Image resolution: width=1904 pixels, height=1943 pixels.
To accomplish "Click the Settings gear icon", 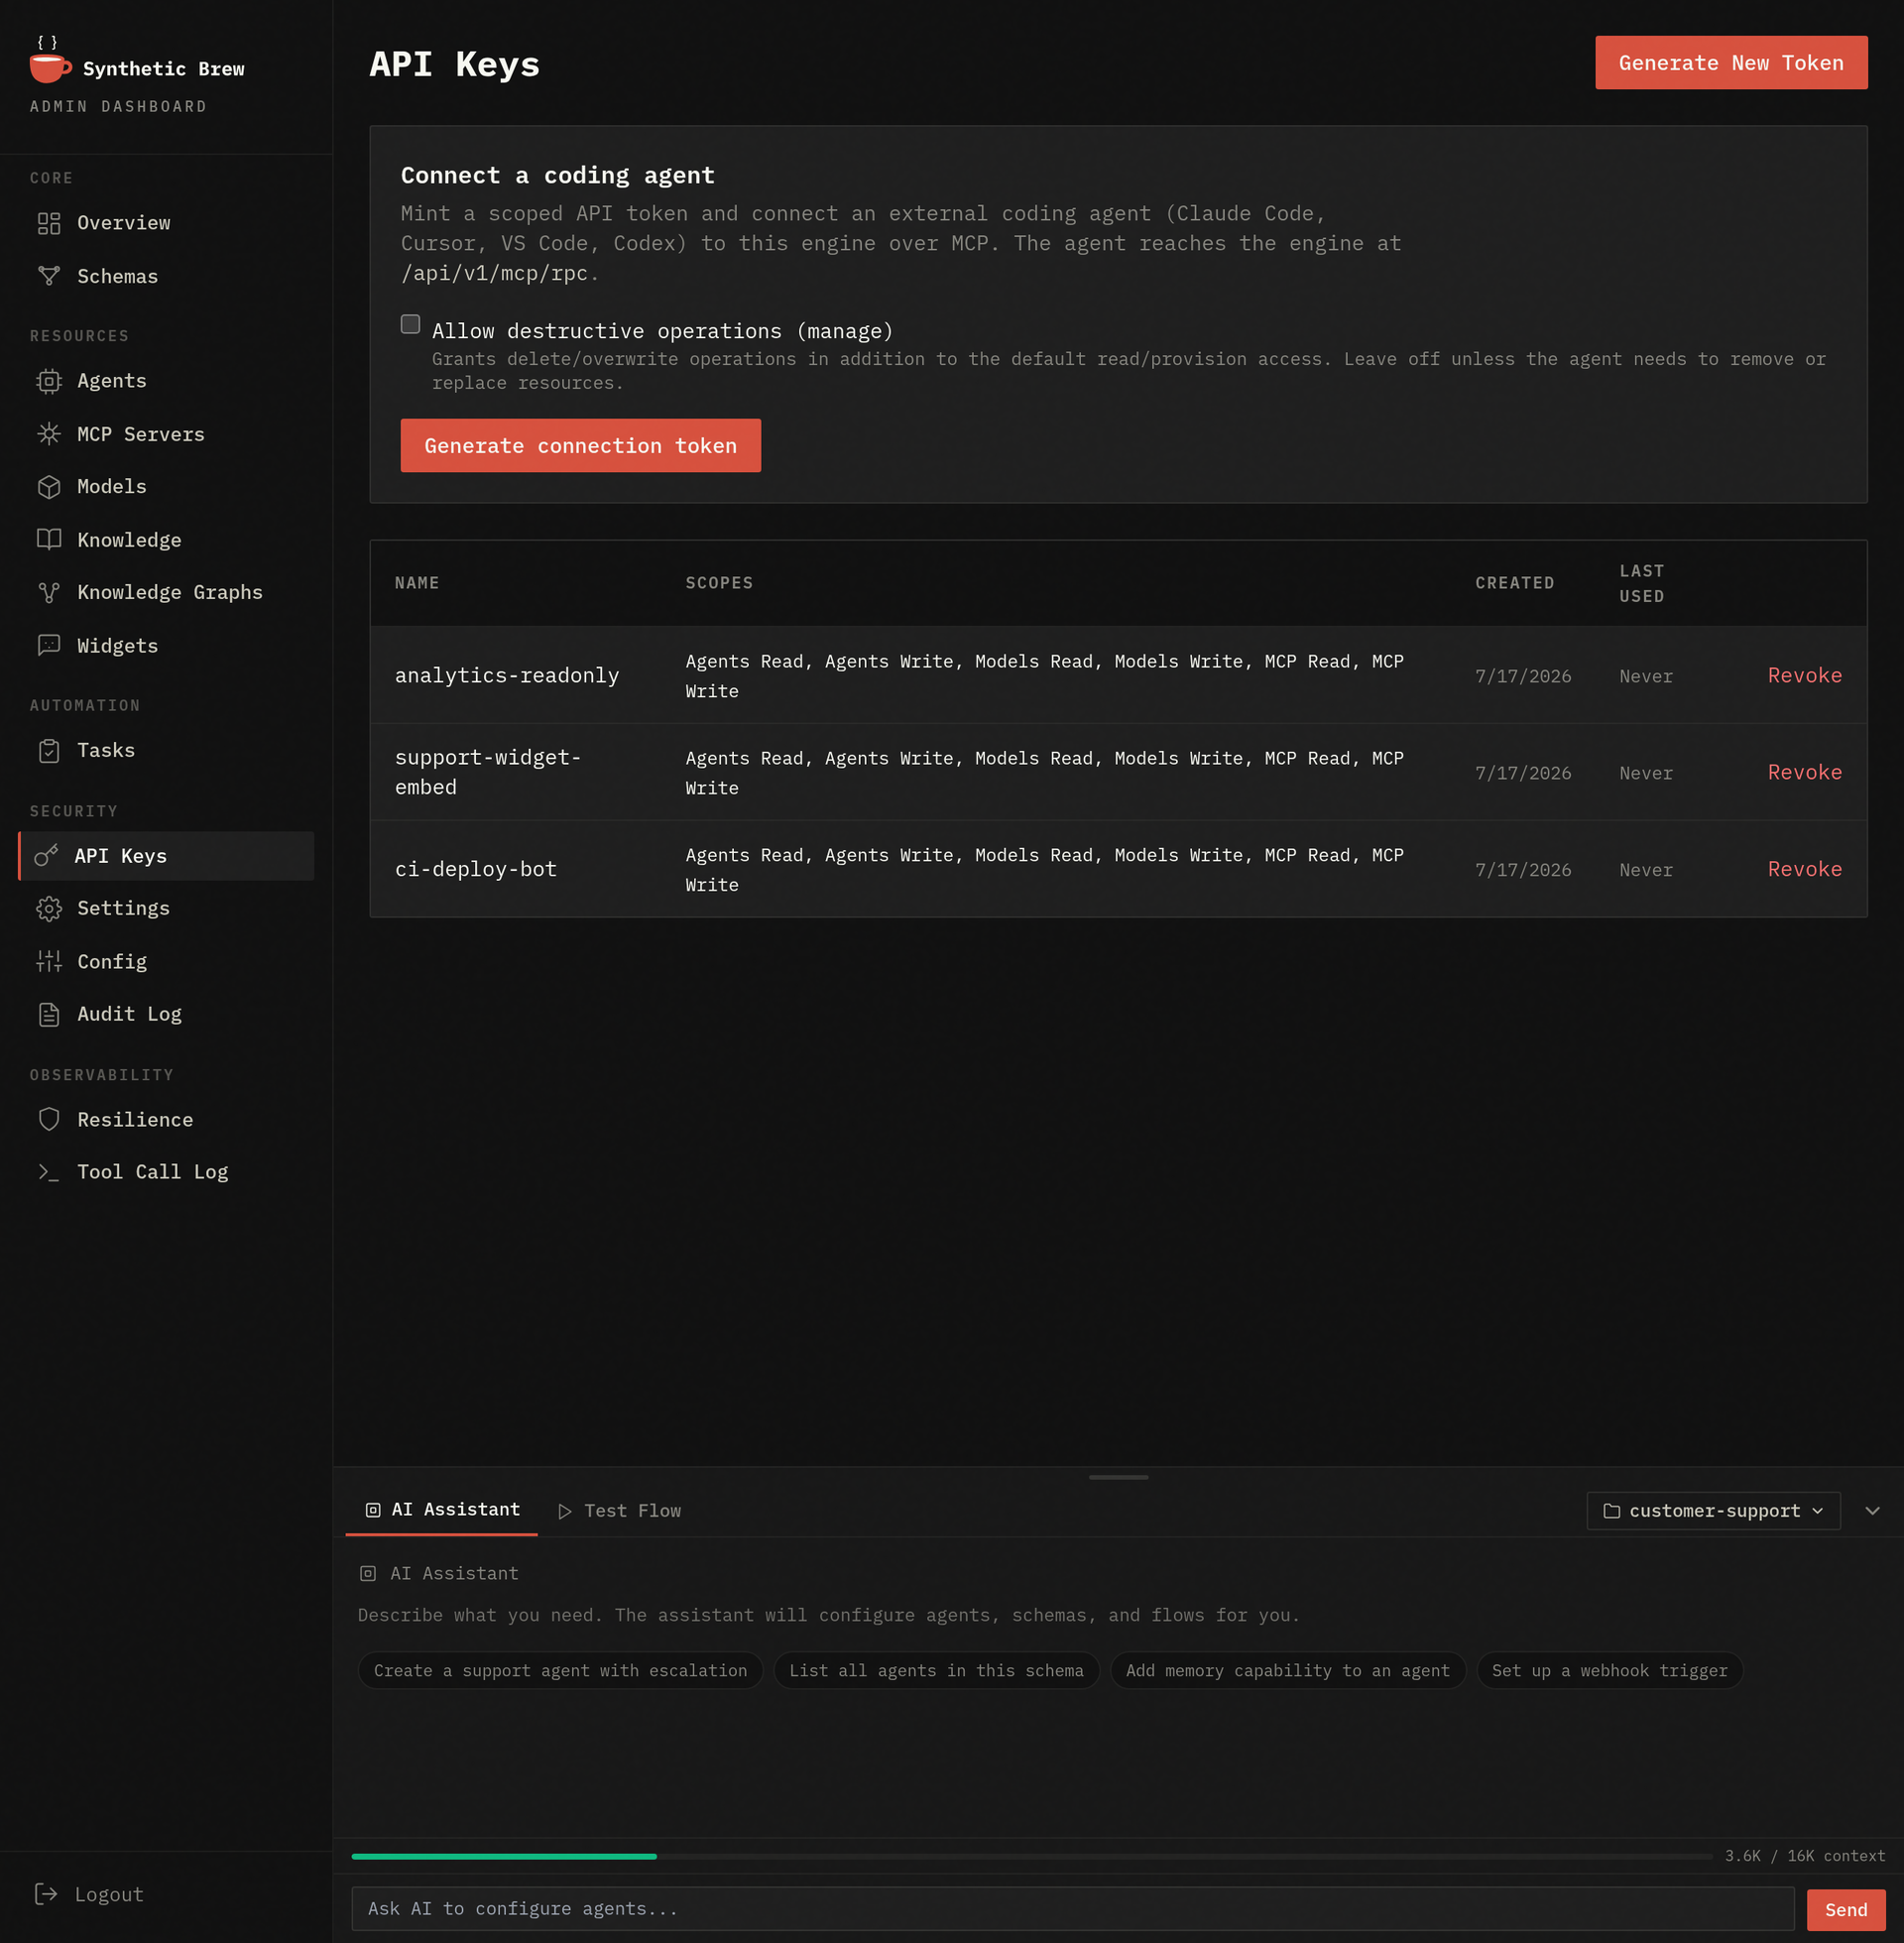I will tap(49, 909).
